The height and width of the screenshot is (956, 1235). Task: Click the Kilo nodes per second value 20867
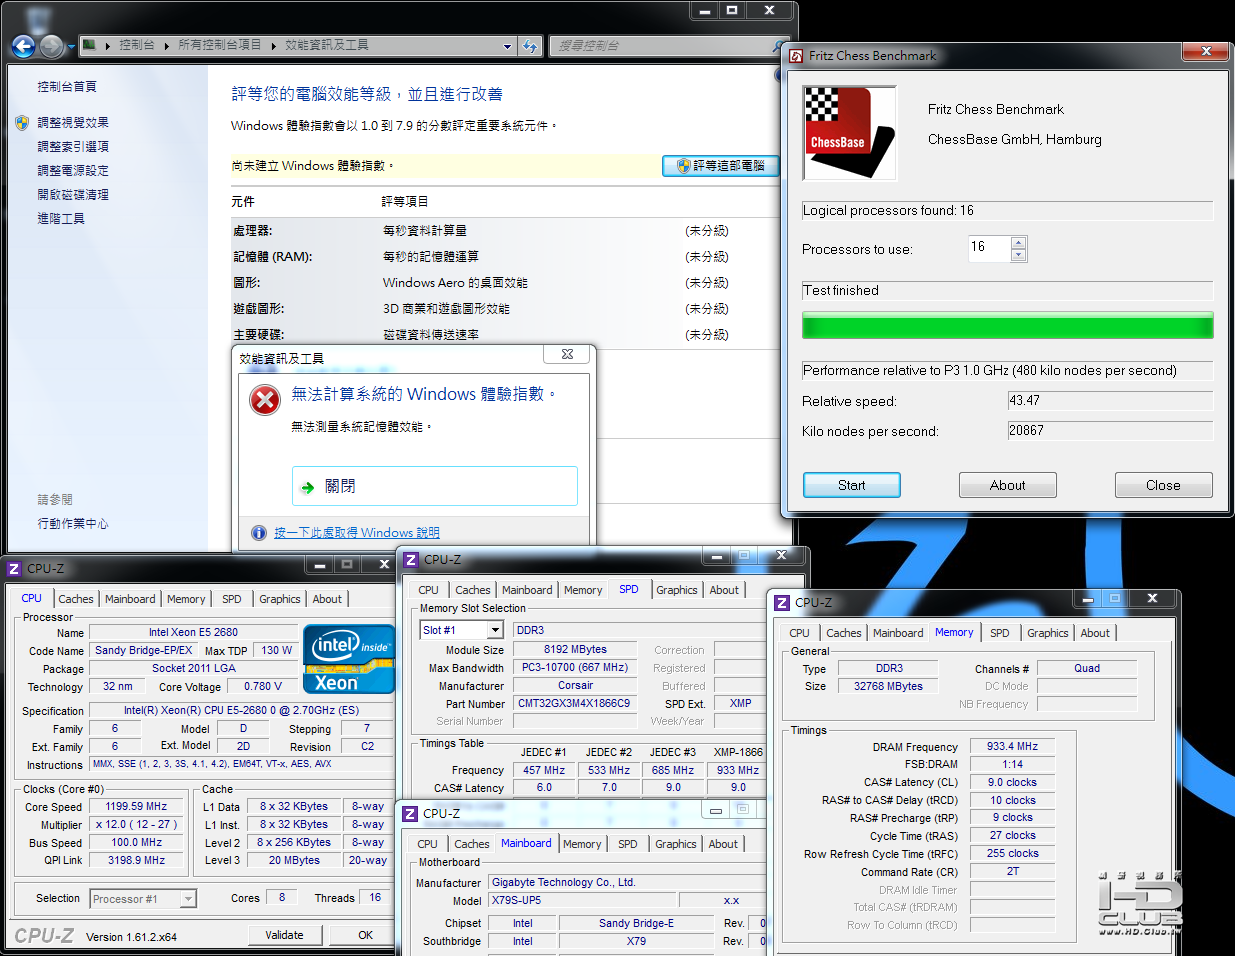1110,431
